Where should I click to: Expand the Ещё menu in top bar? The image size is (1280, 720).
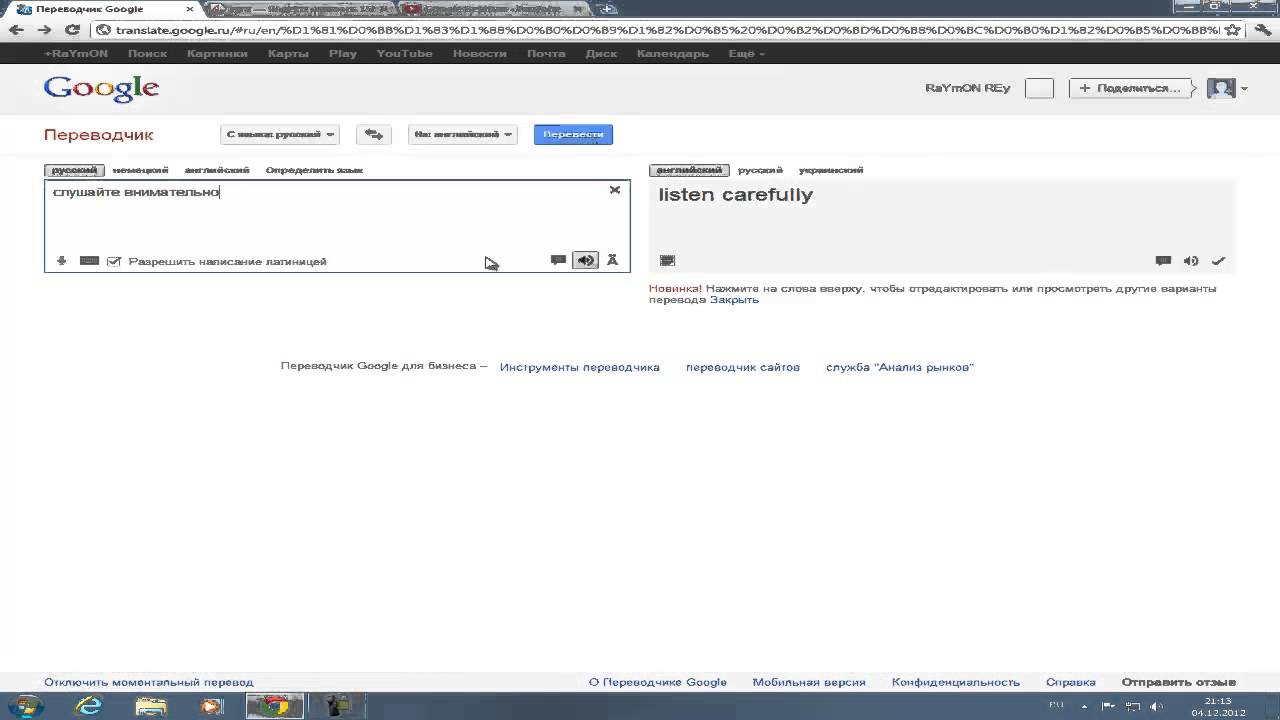point(746,53)
